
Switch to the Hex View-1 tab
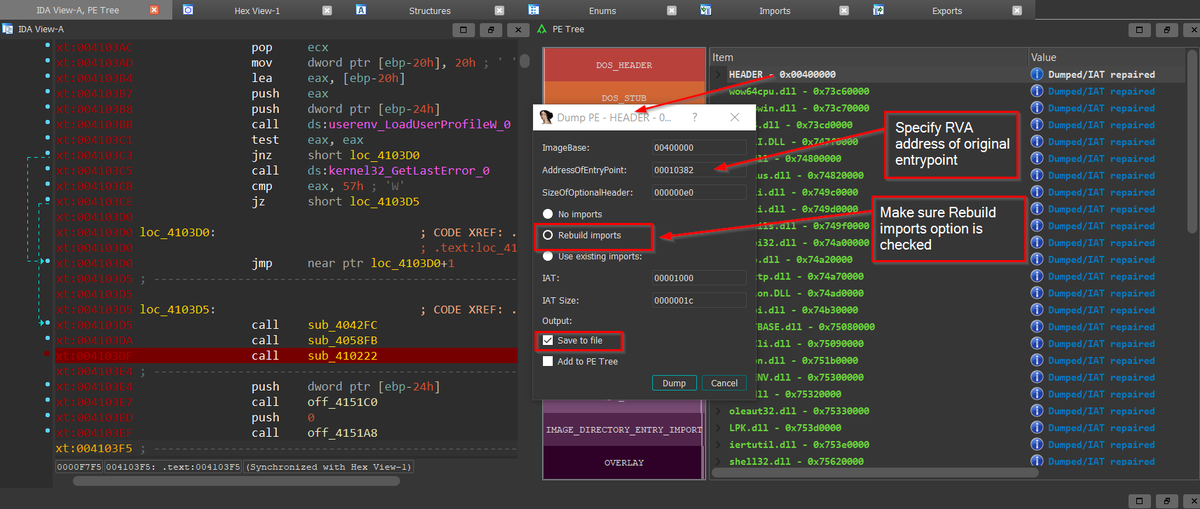pyautogui.click(x=257, y=10)
